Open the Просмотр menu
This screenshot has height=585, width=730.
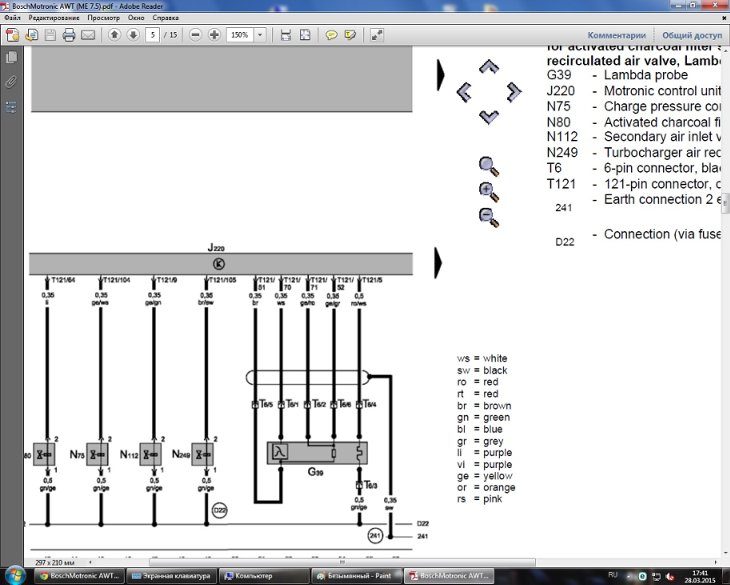[103, 18]
